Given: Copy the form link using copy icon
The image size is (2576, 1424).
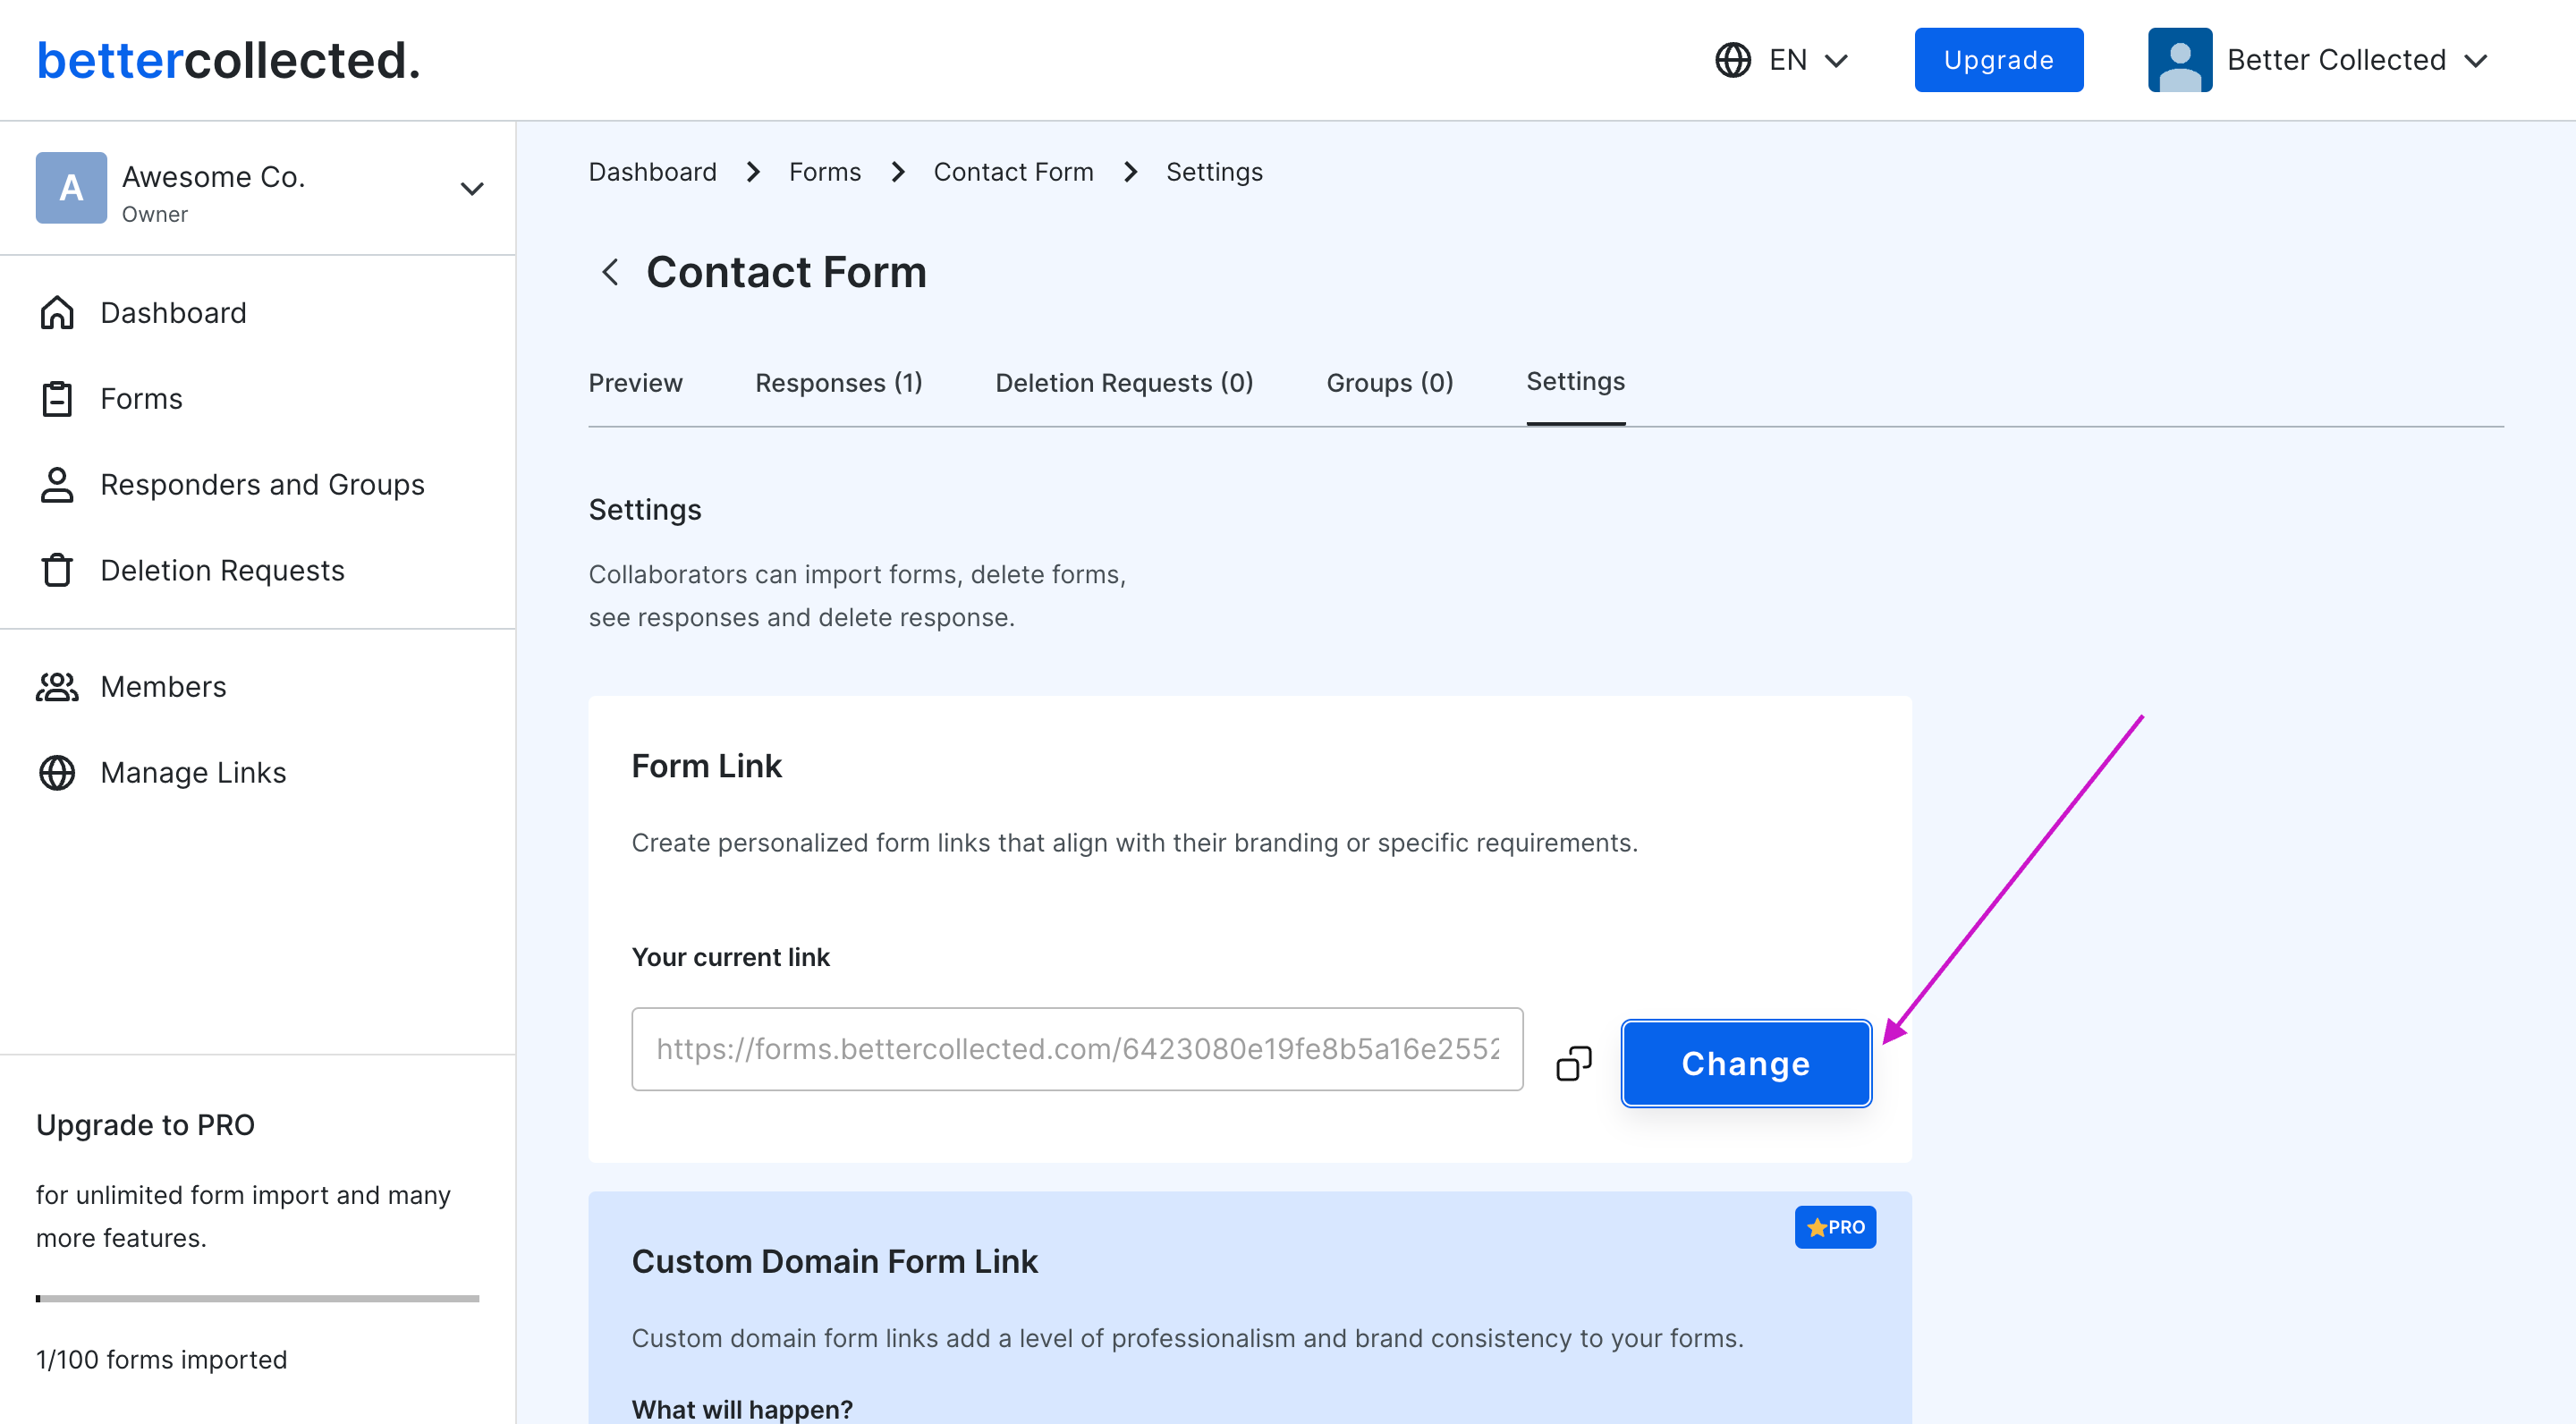Looking at the screenshot, I should [x=1573, y=1063].
